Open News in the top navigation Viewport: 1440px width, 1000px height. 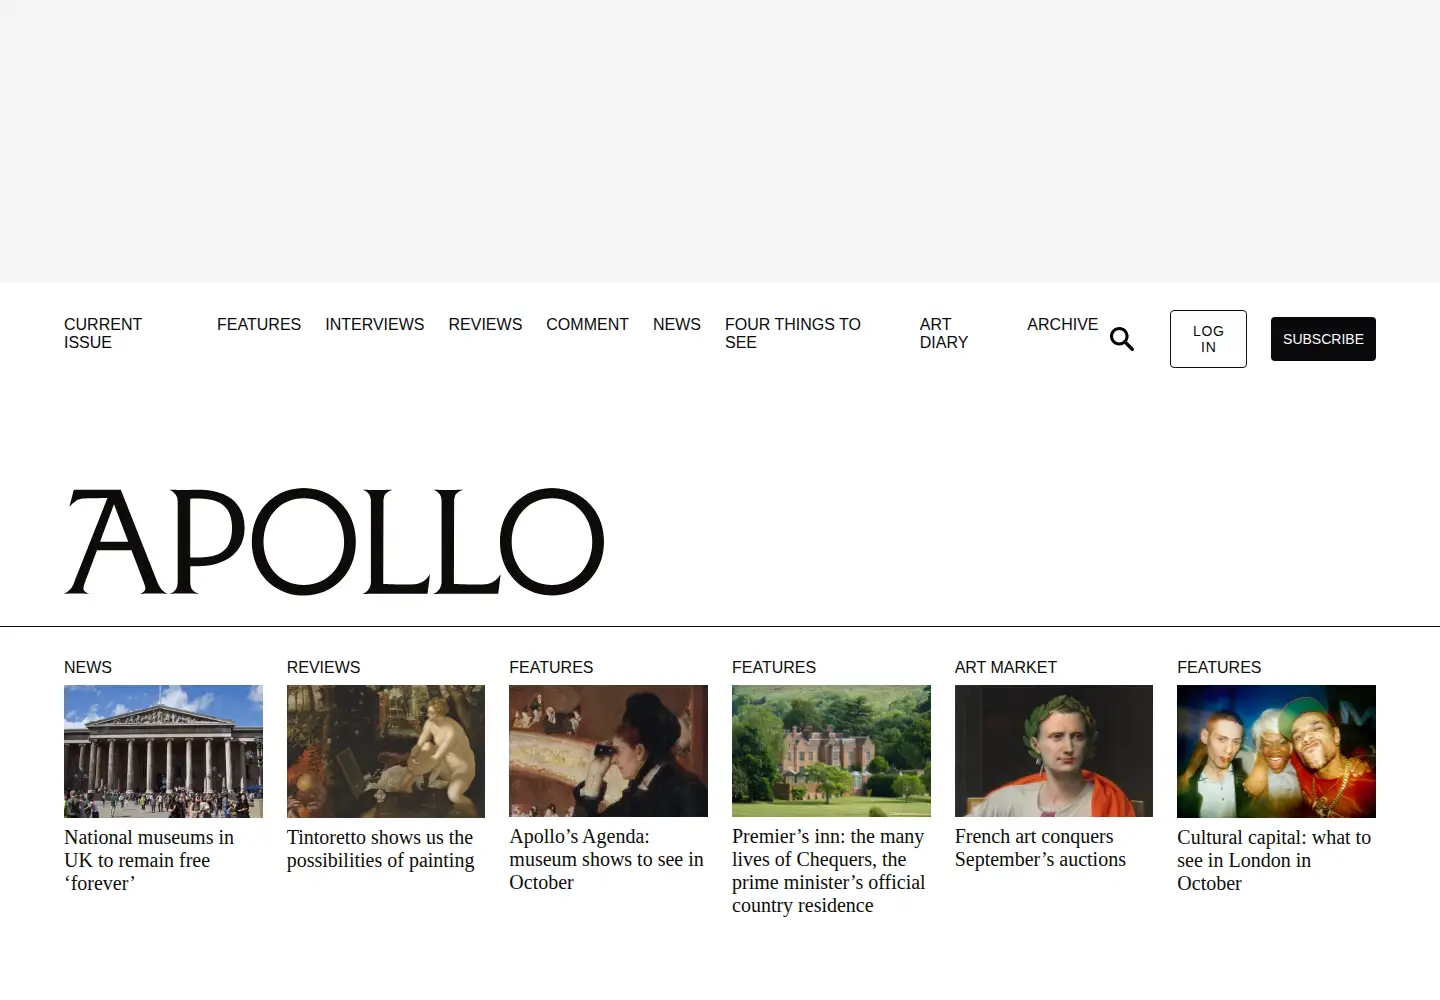[x=677, y=324]
